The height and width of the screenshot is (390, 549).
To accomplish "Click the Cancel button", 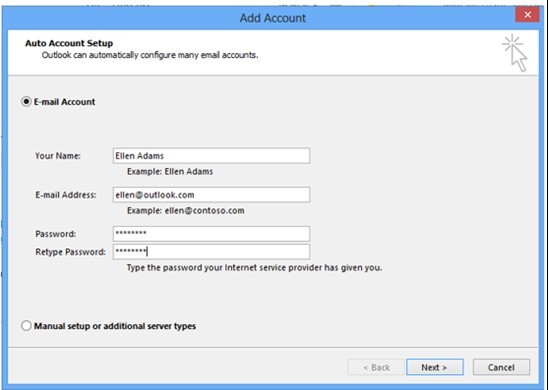I will point(501,367).
